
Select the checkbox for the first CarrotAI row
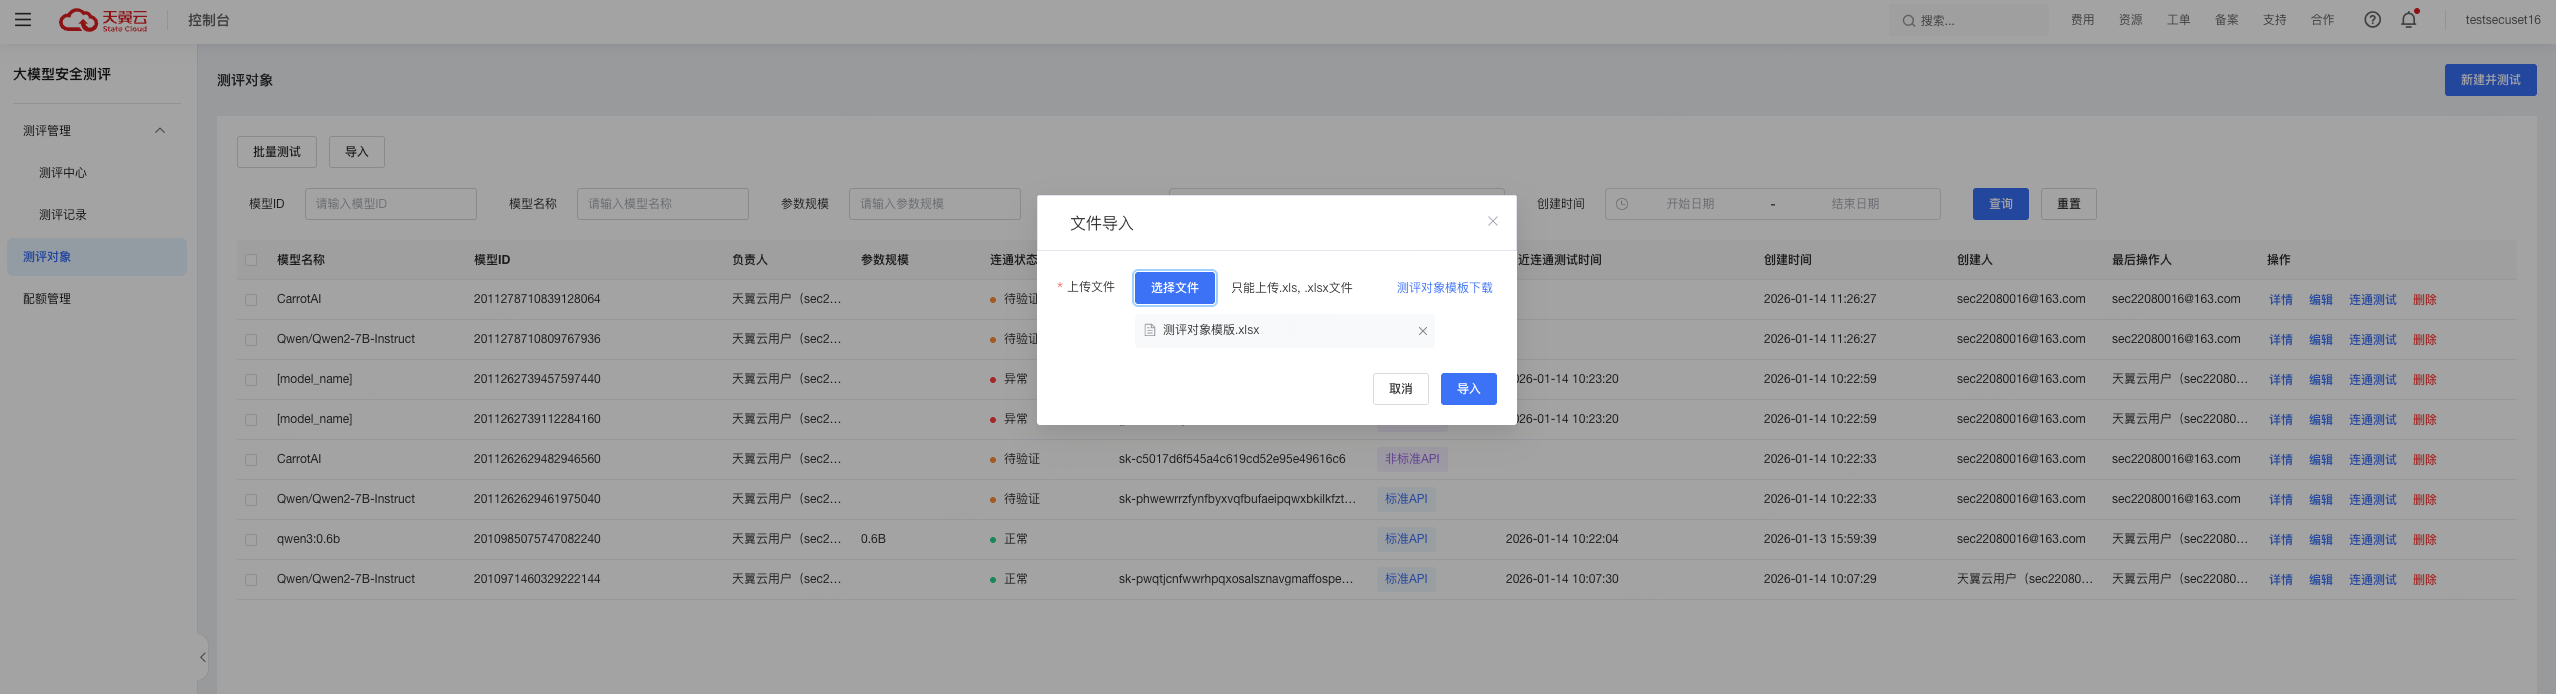[x=251, y=300]
